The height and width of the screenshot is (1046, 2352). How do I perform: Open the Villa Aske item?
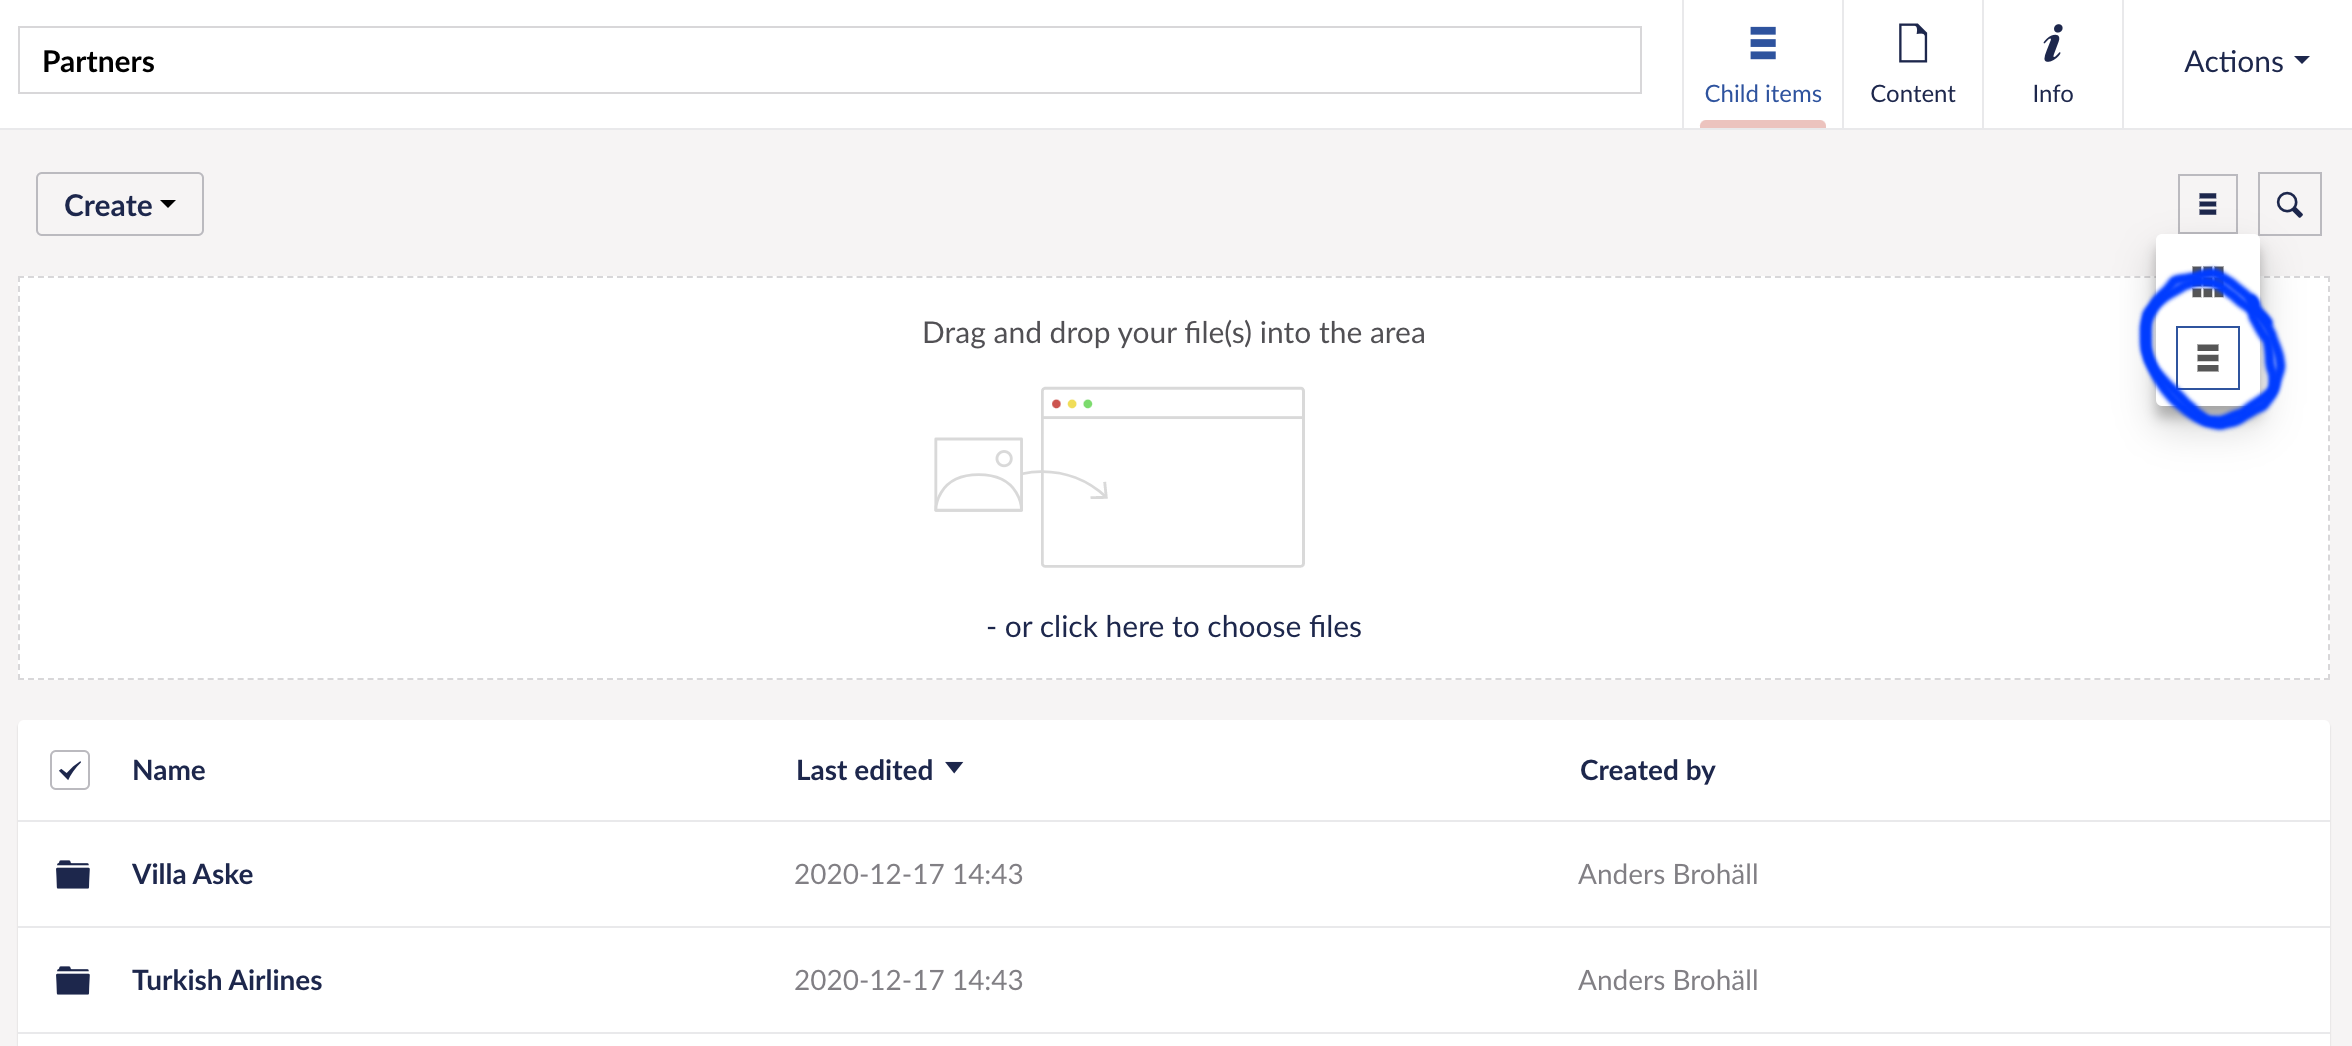point(192,874)
